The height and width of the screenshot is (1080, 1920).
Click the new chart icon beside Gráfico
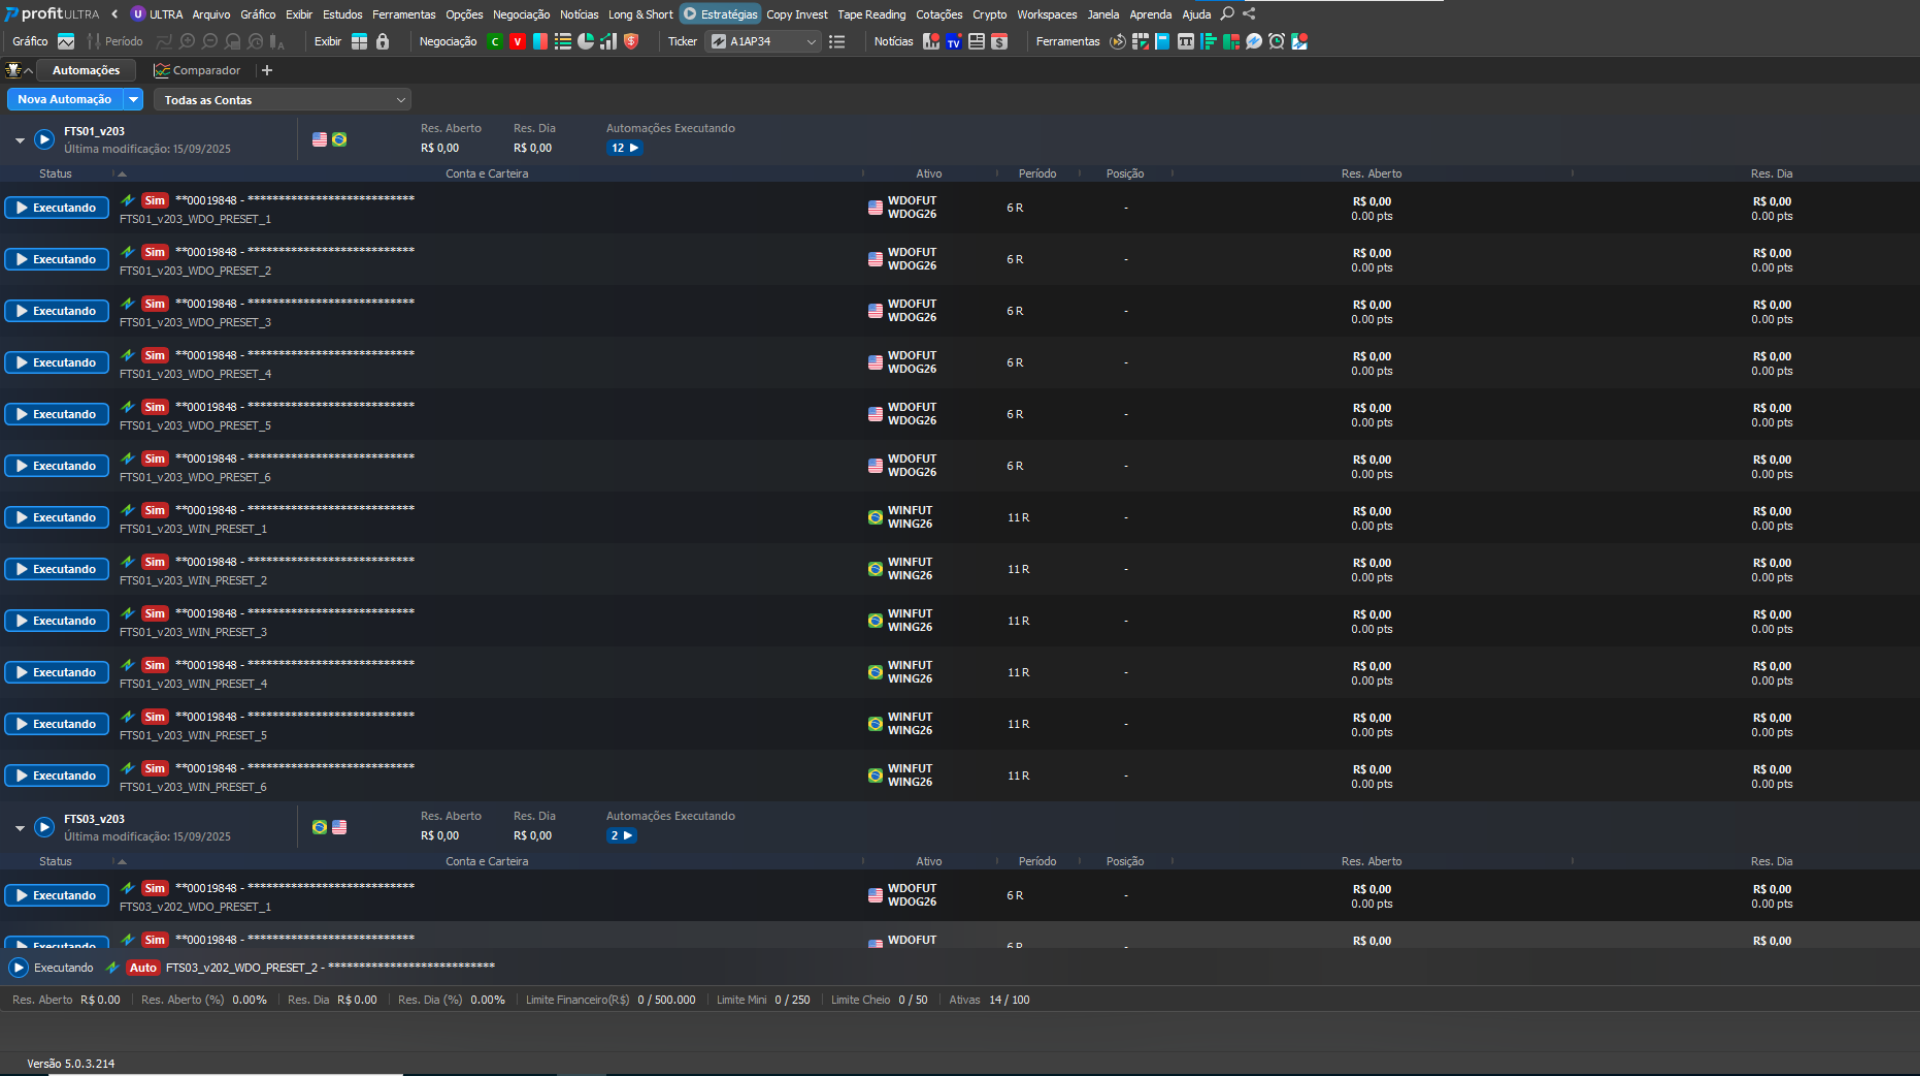coord(66,42)
